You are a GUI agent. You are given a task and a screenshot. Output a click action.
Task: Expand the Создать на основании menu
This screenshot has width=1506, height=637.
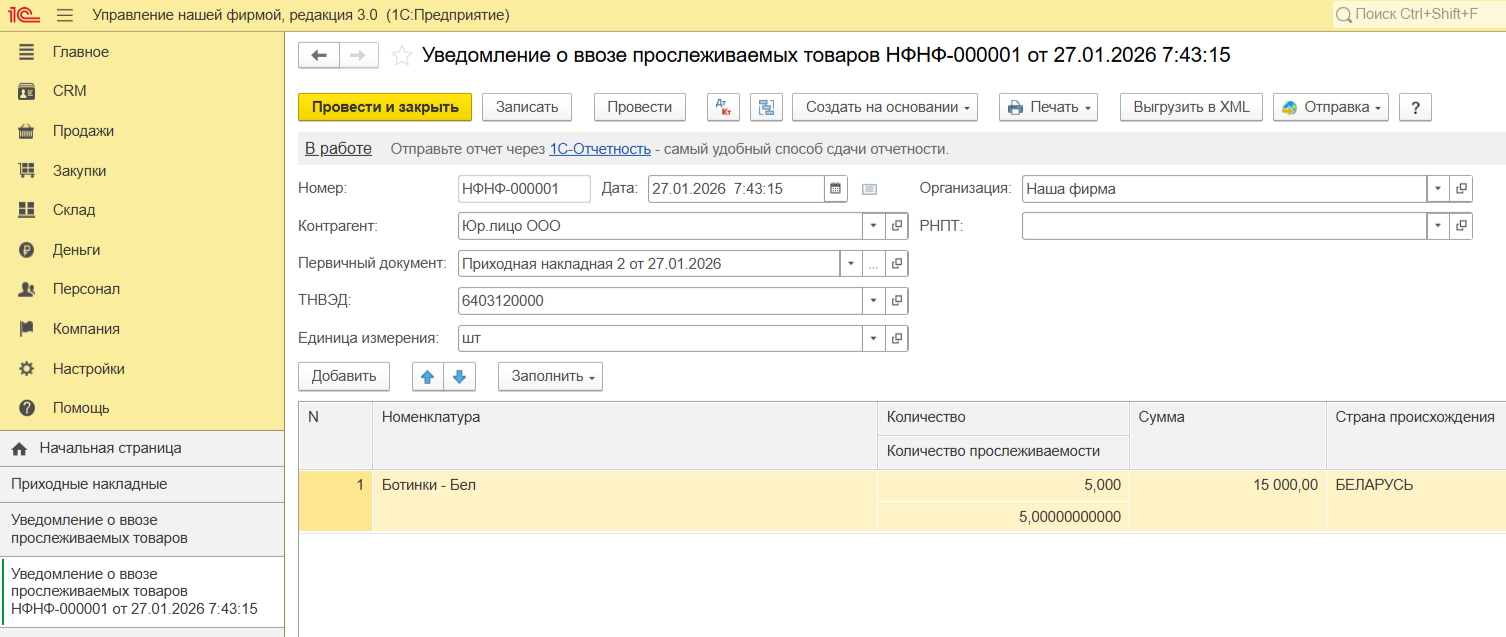click(884, 107)
